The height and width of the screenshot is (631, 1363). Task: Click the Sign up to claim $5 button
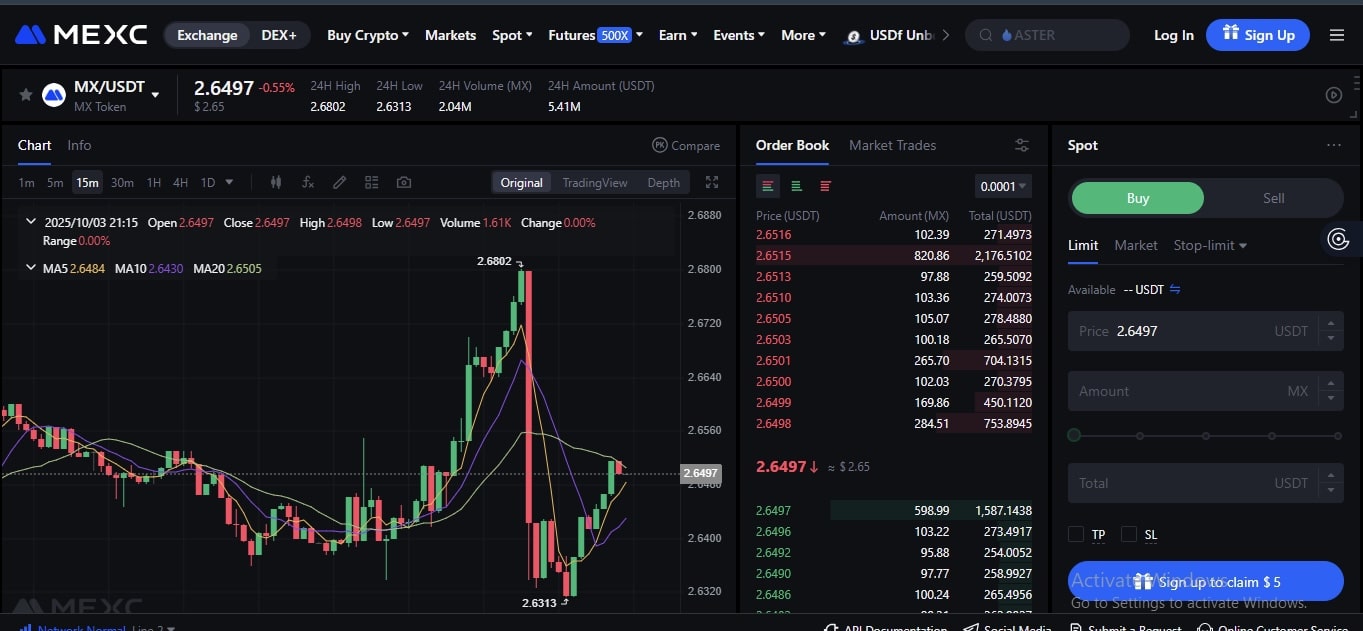click(1206, 581)
